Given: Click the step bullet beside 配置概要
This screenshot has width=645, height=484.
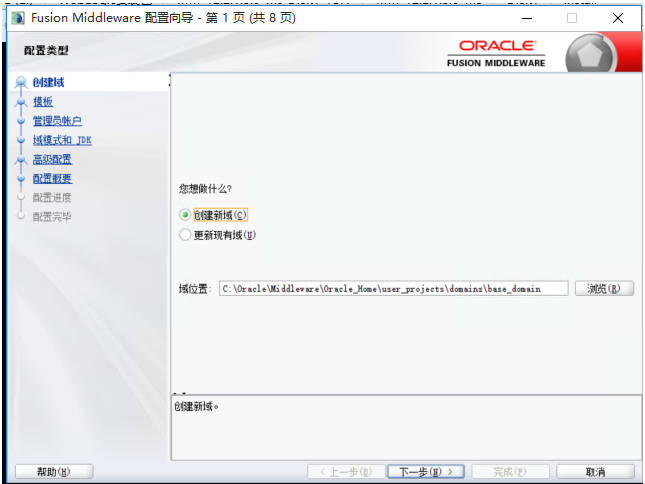Looking at the screenshot, I should 21,178.
